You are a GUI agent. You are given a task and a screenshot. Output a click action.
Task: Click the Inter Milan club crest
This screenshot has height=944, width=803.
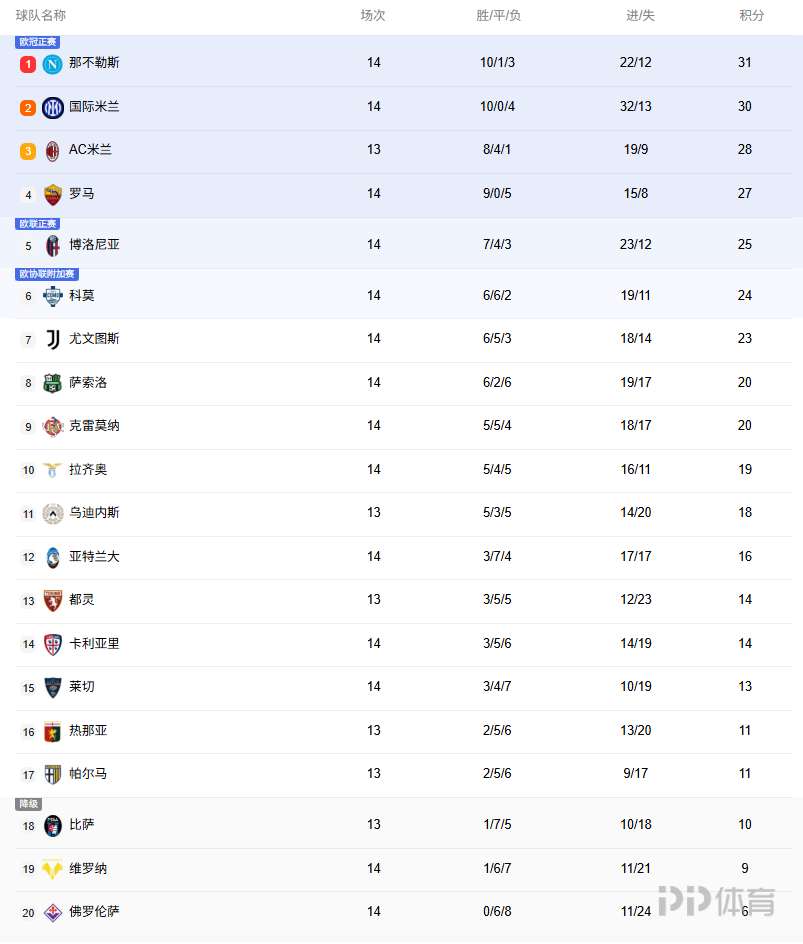[53, 107]
